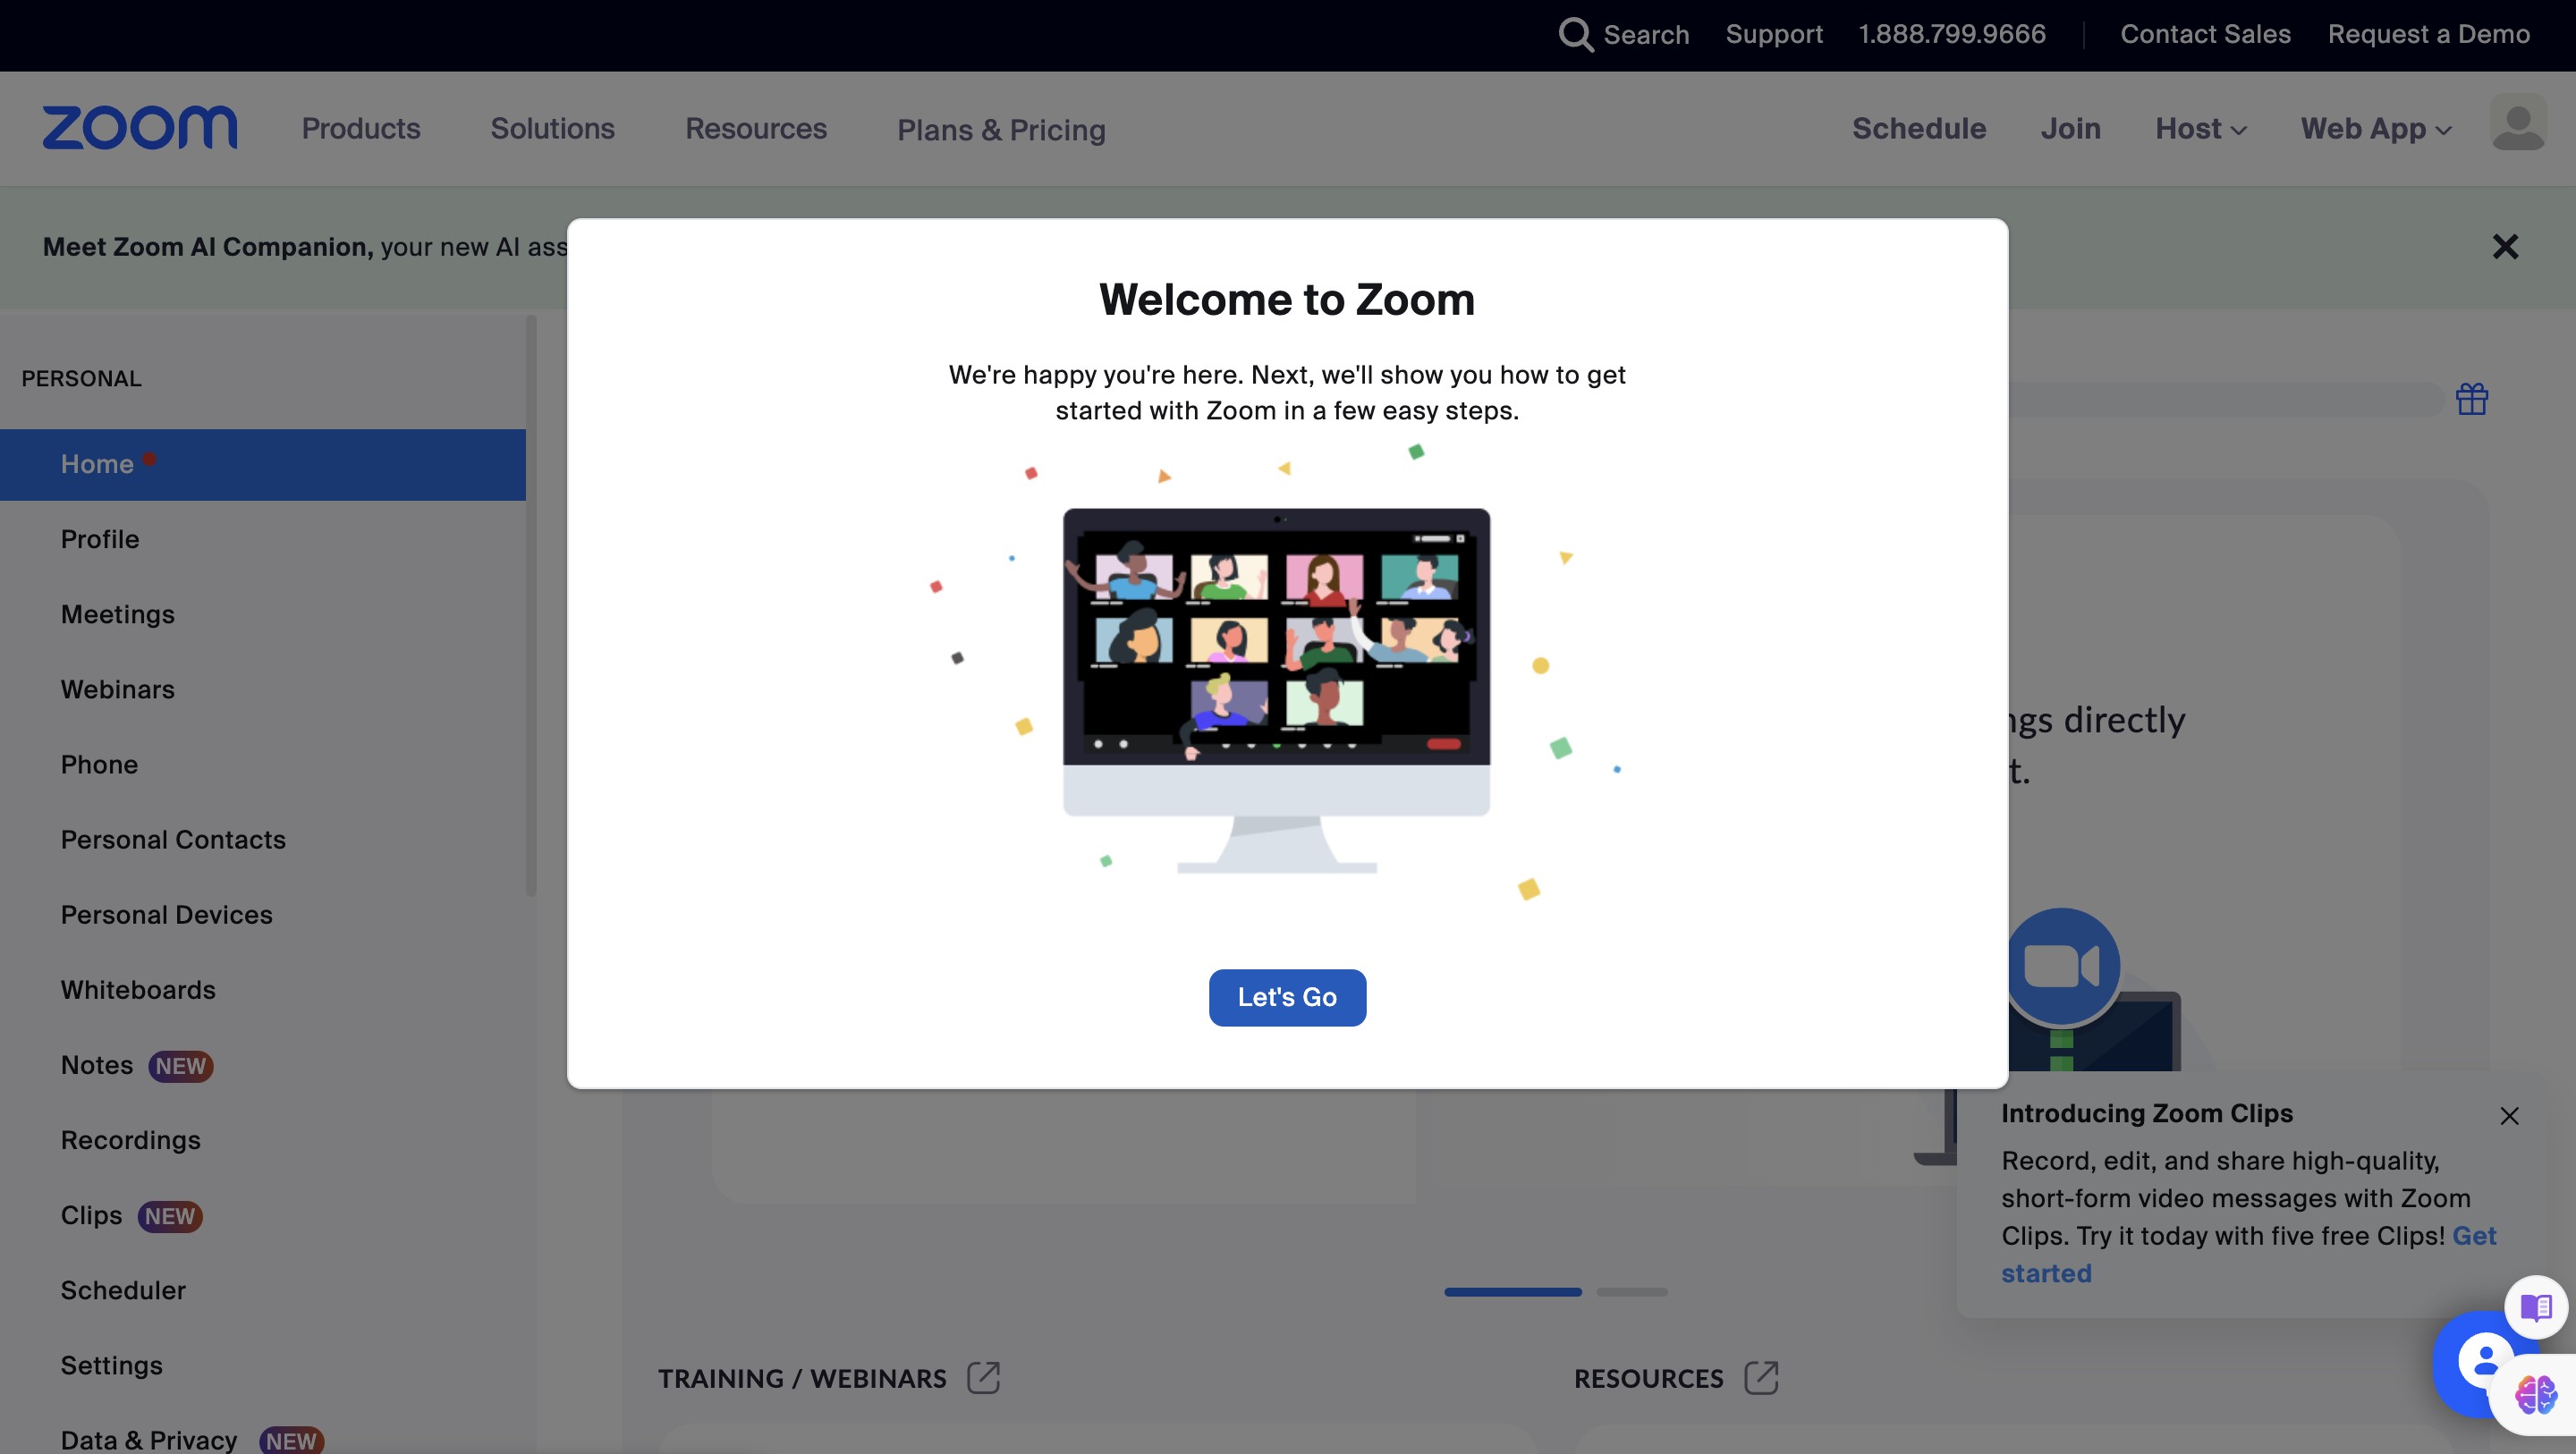Expand the Host dropdown
2576x1454 pixels.
pos(2200,129)
